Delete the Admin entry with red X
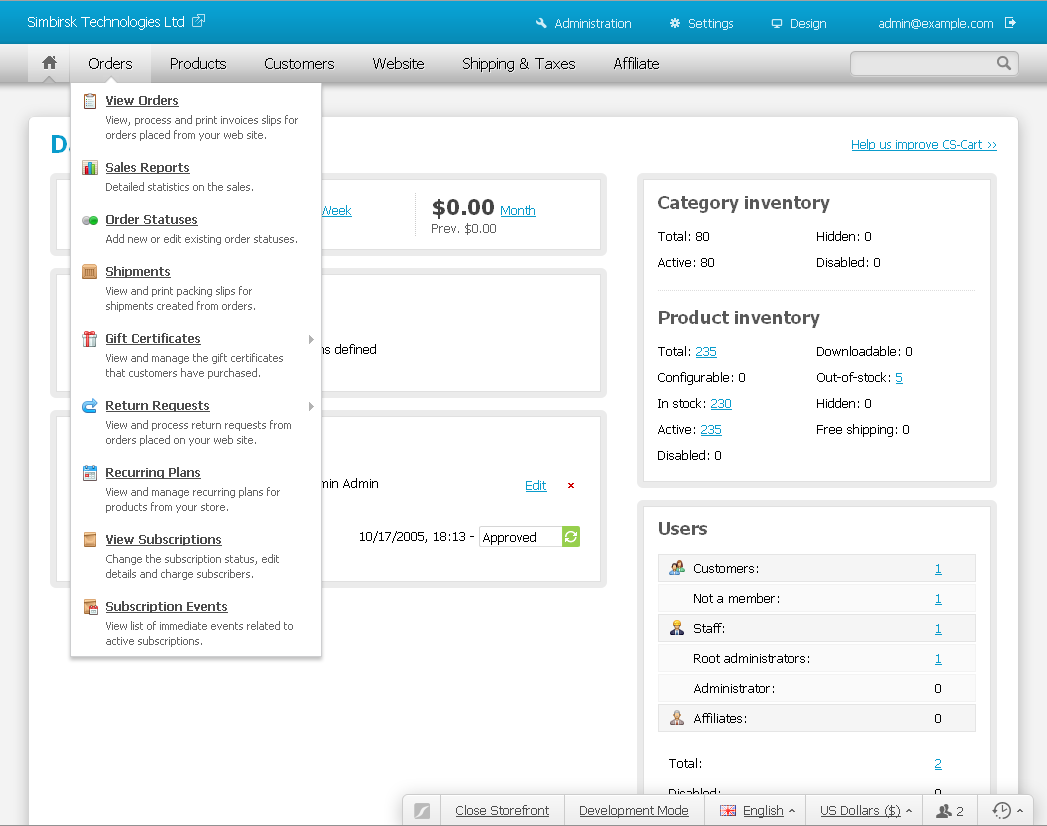Image resolution: width=1047 pixels, height=826 pixels. point(571,485)
